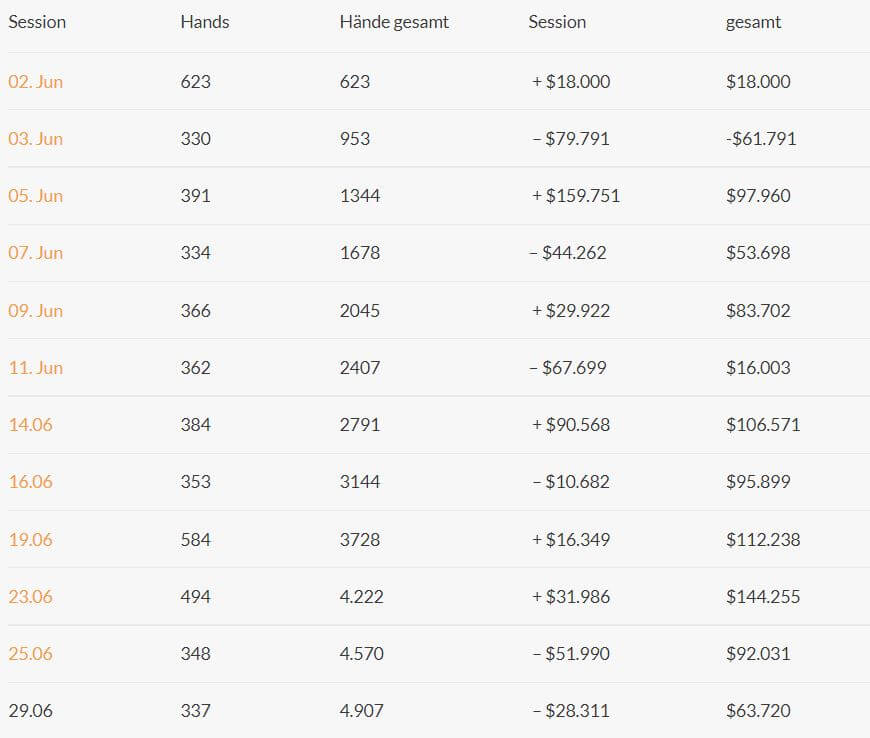Open the 25.06 session link

31,654
